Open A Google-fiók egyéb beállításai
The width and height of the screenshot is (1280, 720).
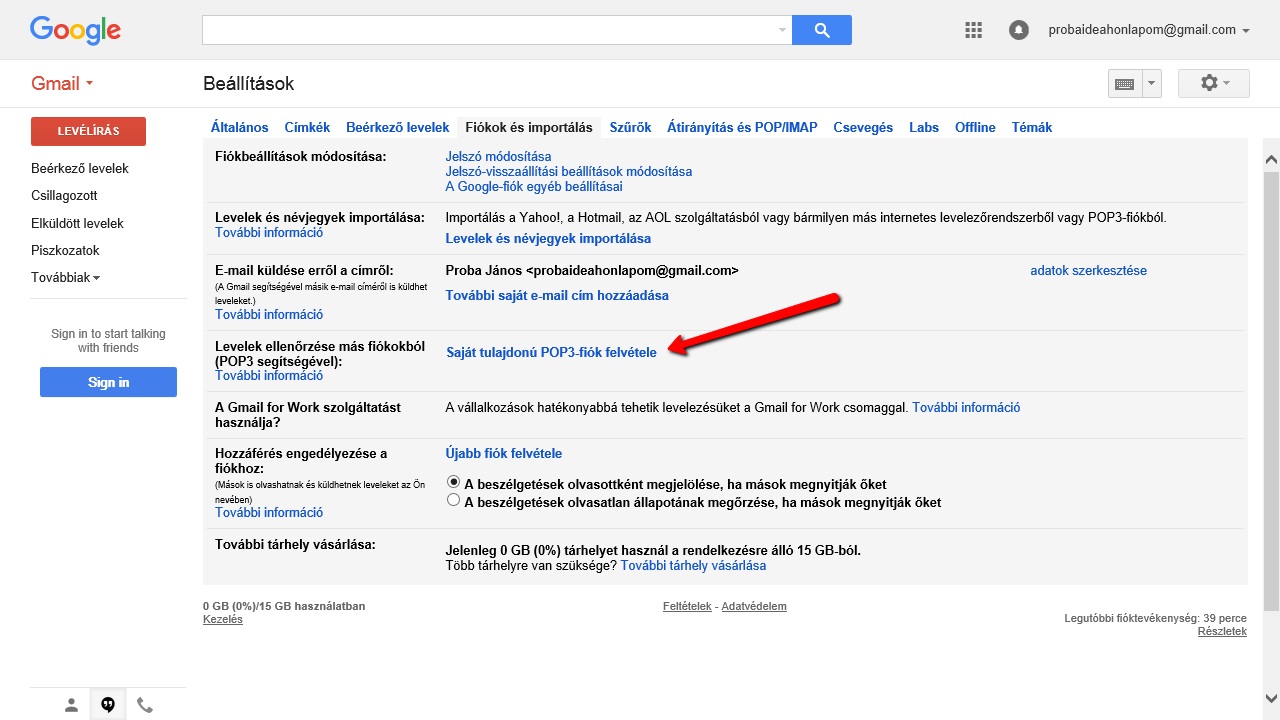pyautogui.click(x=534, y=186)
